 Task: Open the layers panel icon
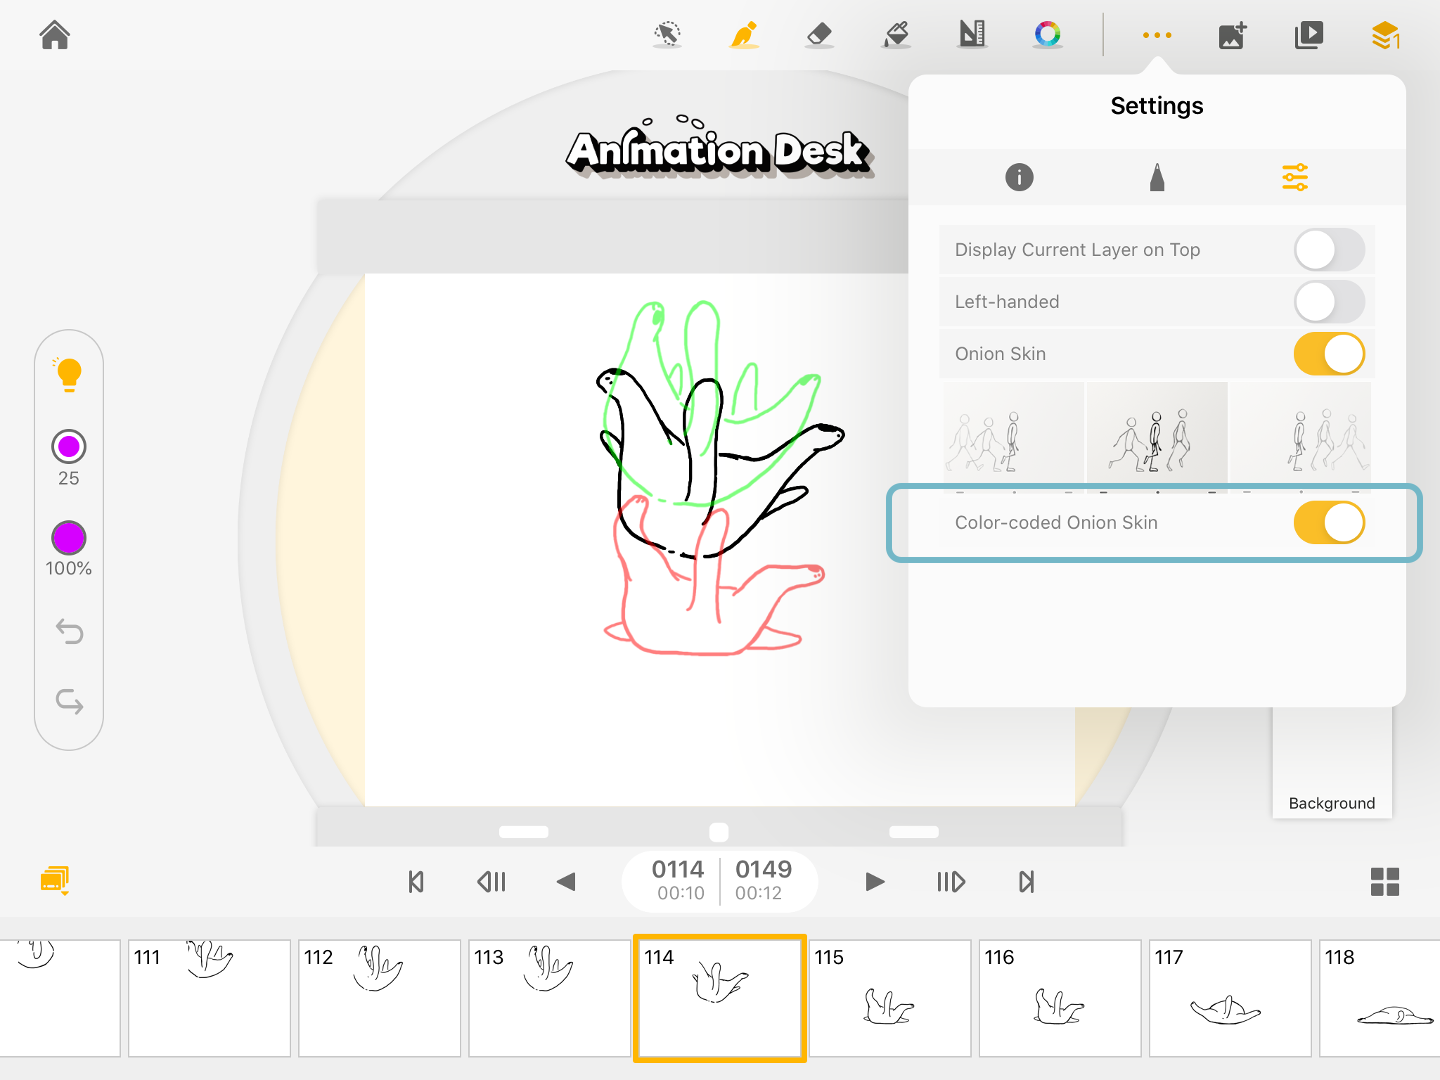click(1386, 35)
